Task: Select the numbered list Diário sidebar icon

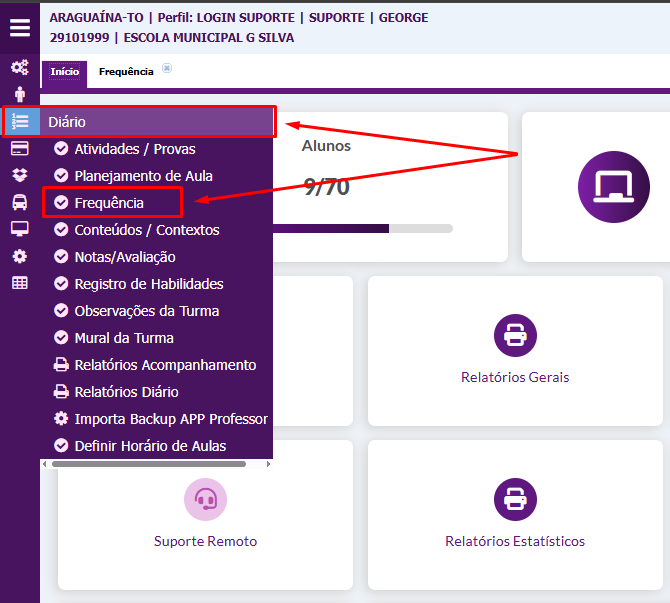Action: point(20,121)
